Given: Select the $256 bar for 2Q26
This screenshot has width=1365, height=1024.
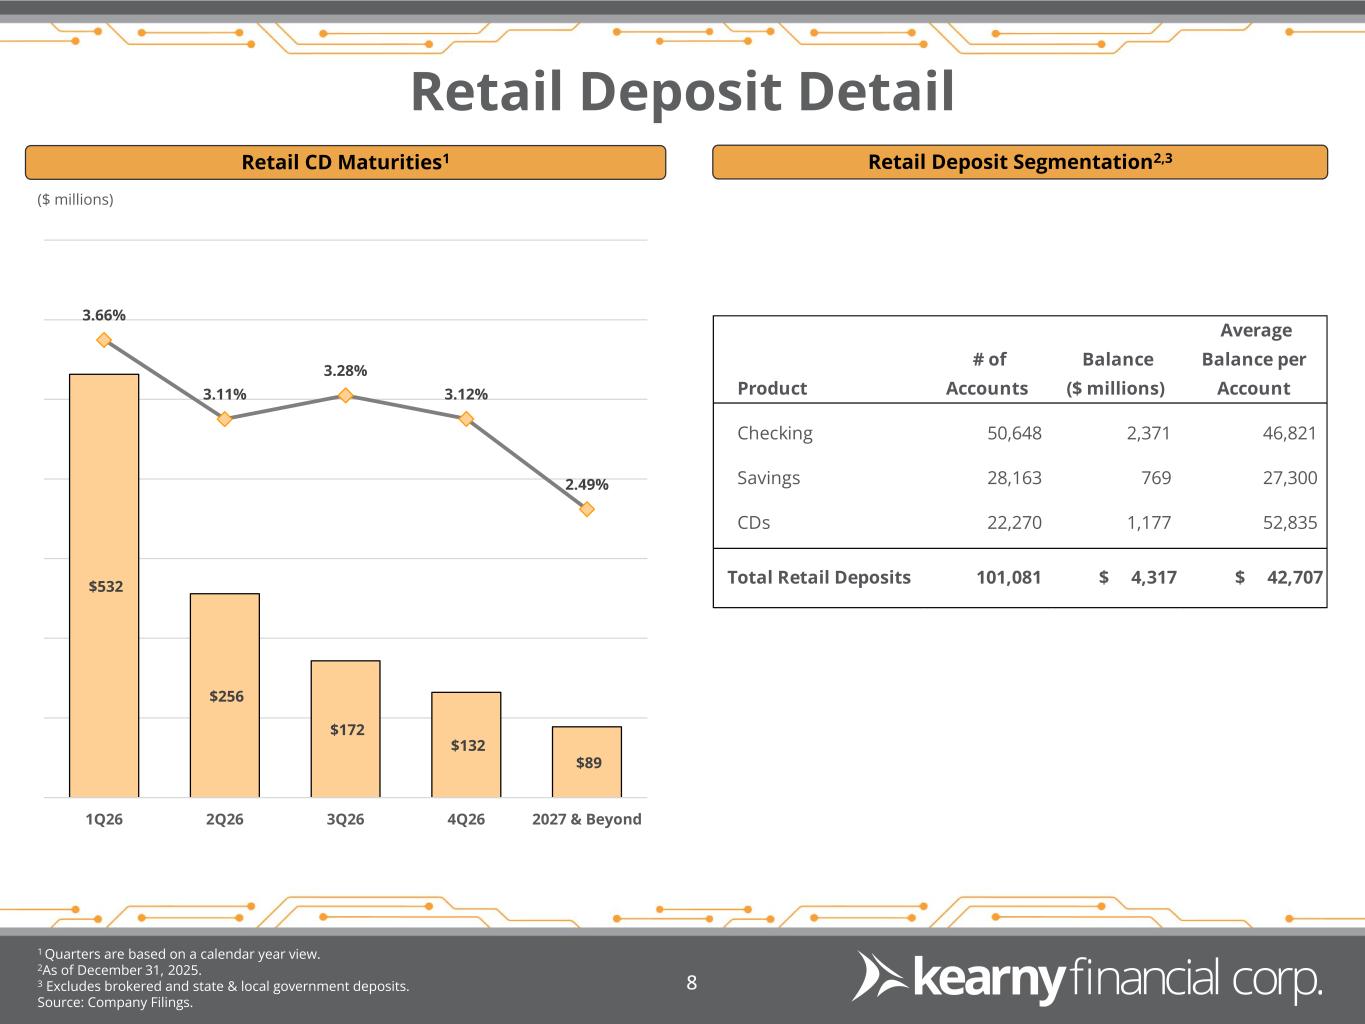Looking at the screenshot, I should point(225,695).
